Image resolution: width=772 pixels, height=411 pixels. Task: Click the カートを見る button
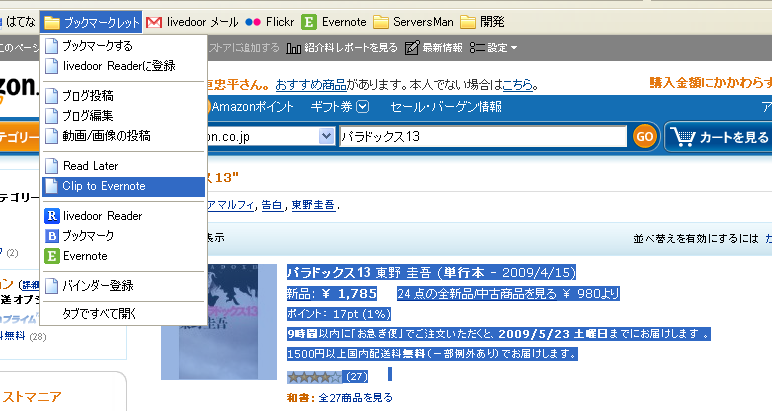point(720,137)
